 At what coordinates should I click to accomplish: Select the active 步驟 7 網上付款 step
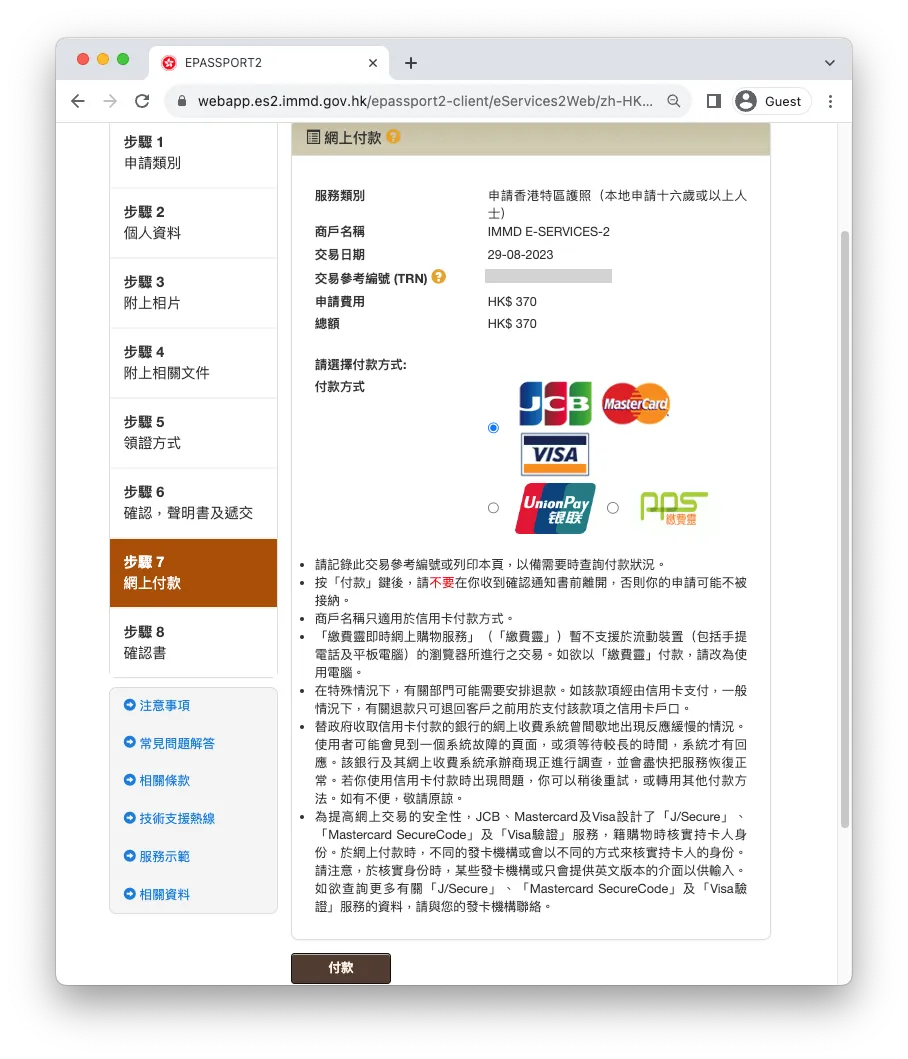tap(193, 573)
